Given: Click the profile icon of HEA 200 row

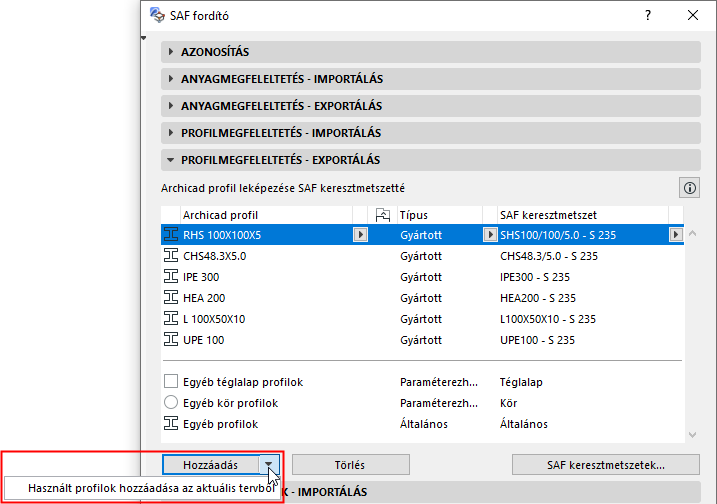Looking at the screenshot, I should (x=169, y=298).
